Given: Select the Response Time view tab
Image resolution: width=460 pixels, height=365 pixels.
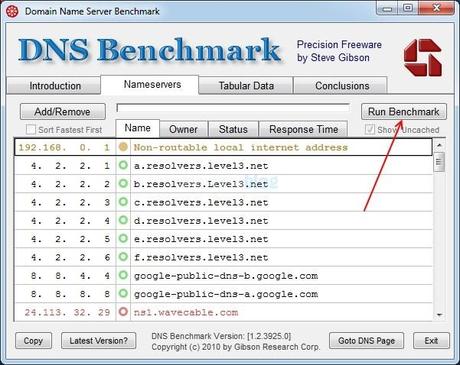Looking at the screenshot, I should pos(303,129).
